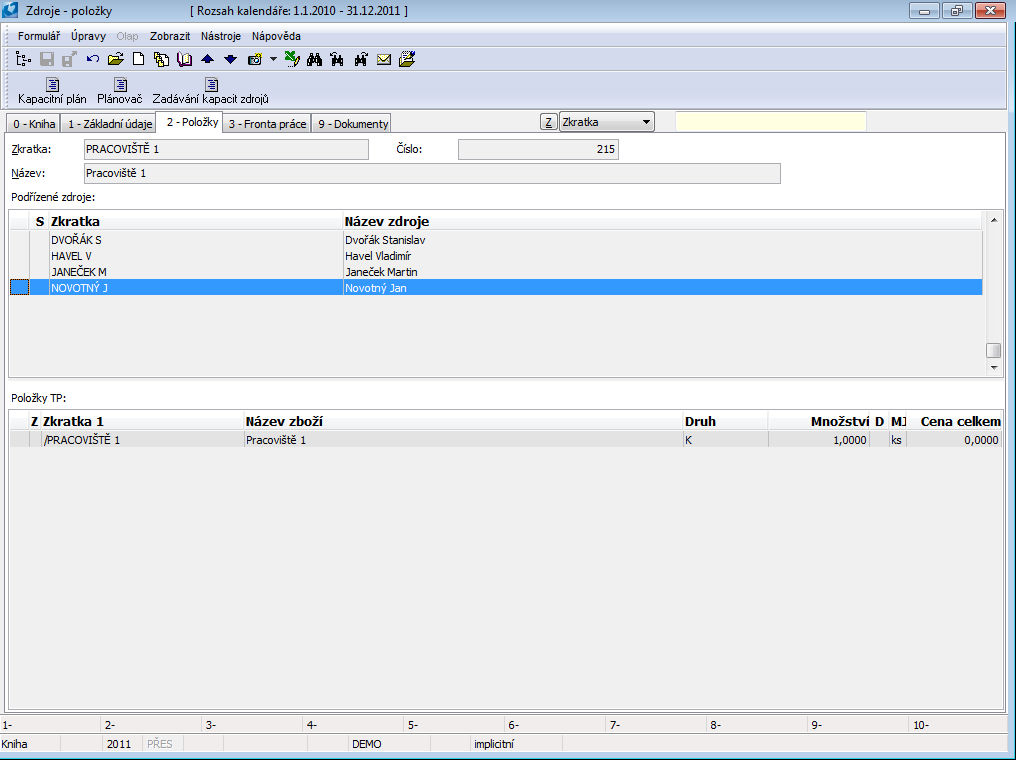This screenshot has height=760, width=1016.
Task: Click the envelope mail icon
Action: tap(383, 59)
